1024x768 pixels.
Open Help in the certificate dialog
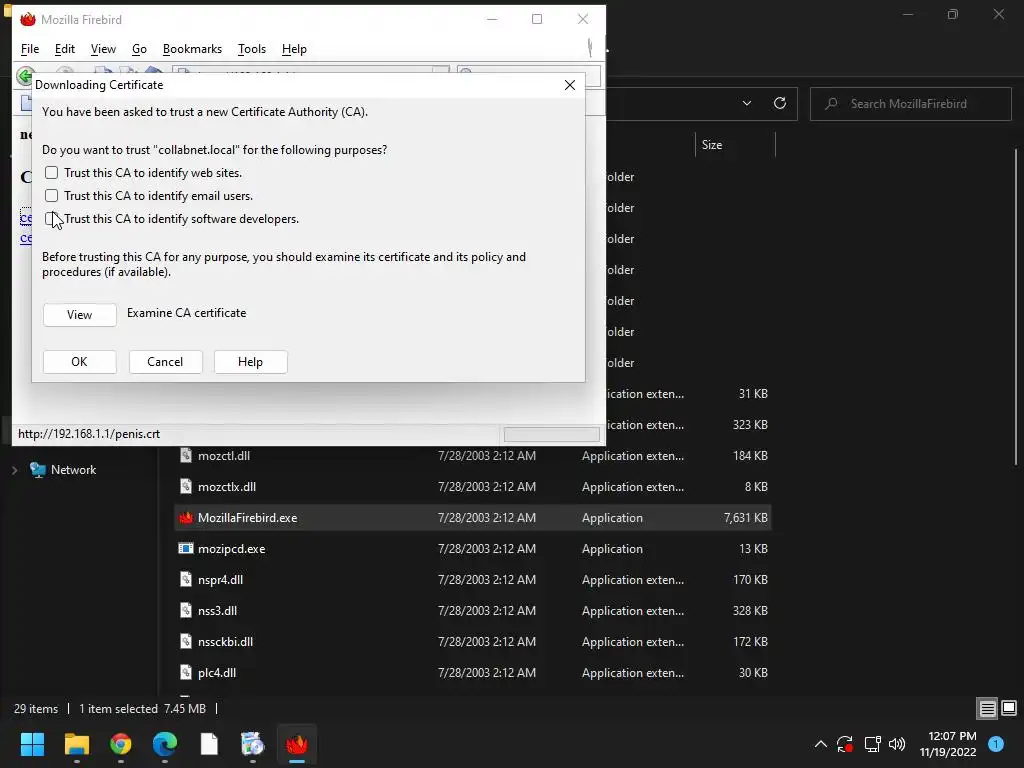coord(250,362)
